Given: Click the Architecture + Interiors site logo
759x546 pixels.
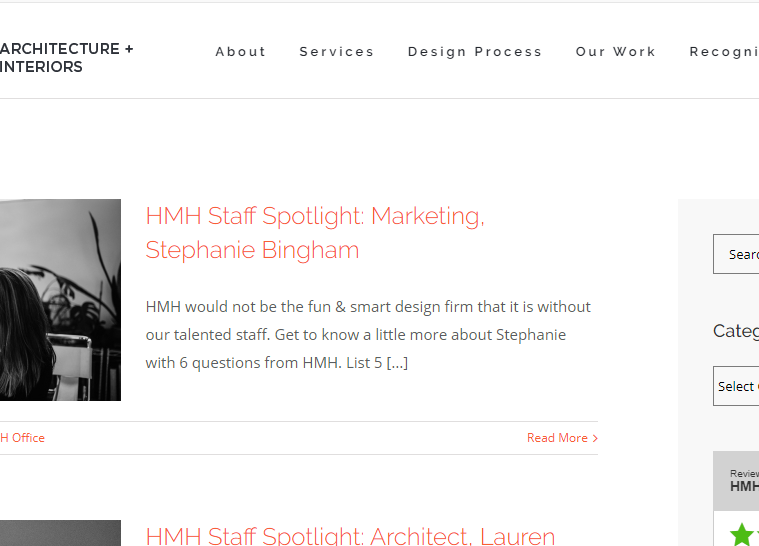Looking at the screenshot, I should click(66, 58).
